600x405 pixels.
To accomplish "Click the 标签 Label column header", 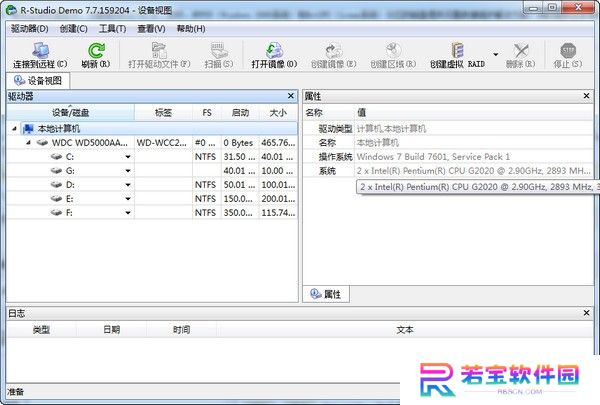I will pos(163,113).
